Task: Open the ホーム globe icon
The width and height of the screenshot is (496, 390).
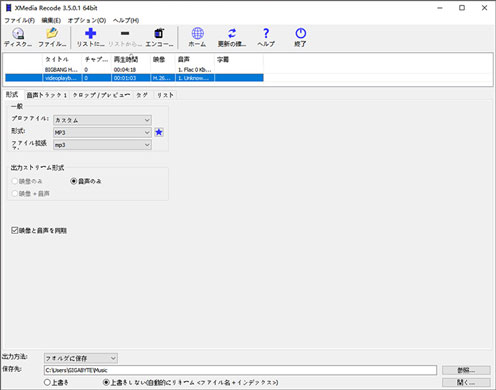Action: tap(197, 37)
